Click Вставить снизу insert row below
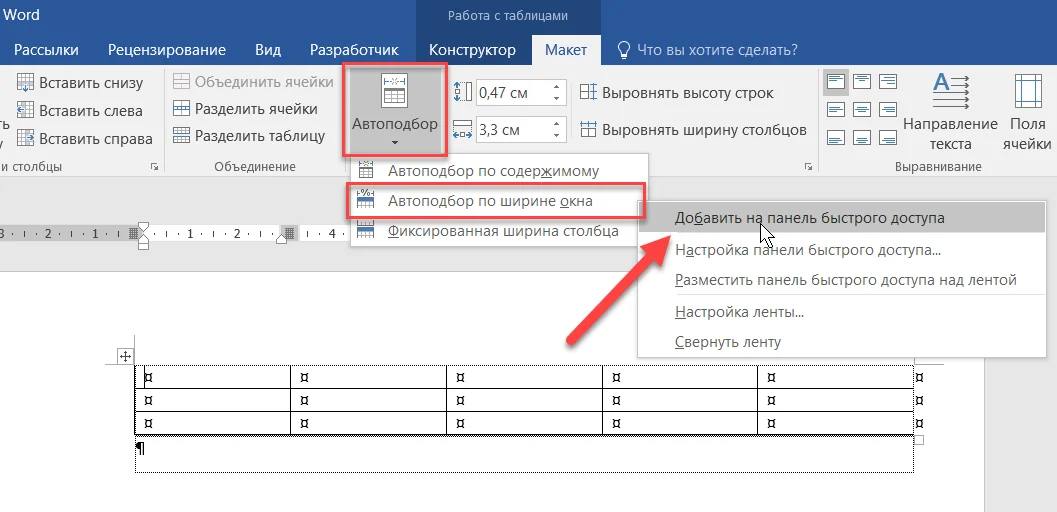This screenshot has width=1057, height=512. point(80,83)
